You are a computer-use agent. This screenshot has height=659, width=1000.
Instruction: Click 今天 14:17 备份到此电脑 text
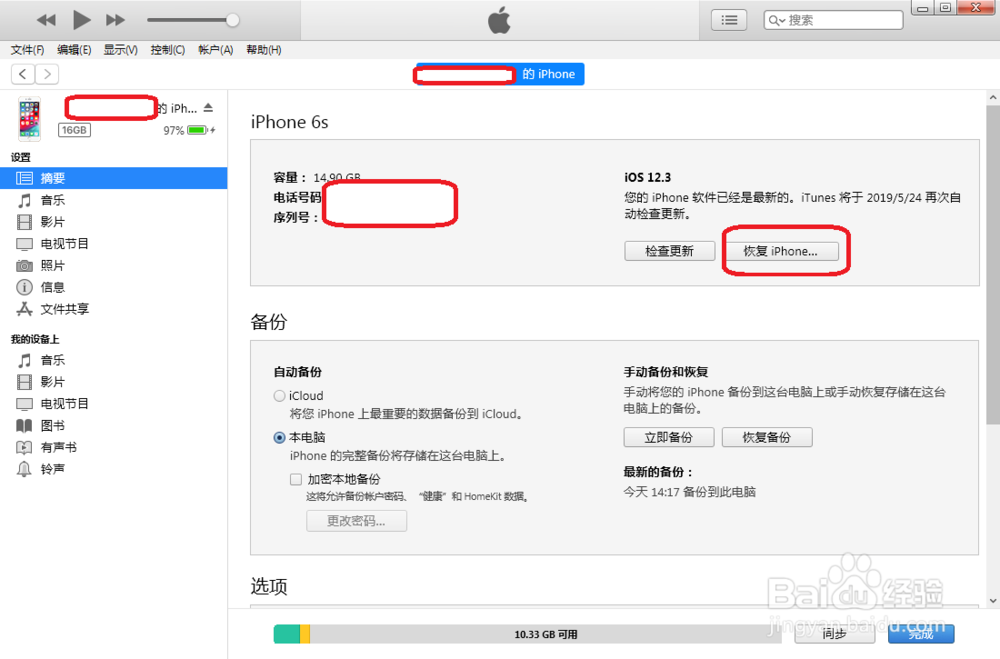coord(689,492)
